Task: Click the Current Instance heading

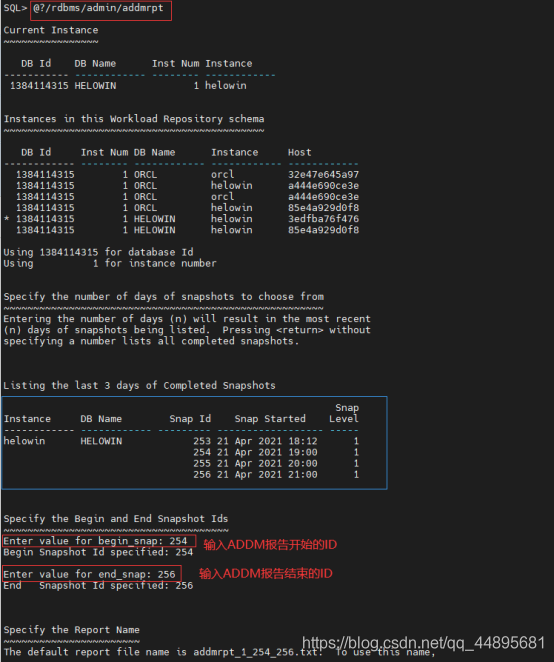Action: coord(51,30)
